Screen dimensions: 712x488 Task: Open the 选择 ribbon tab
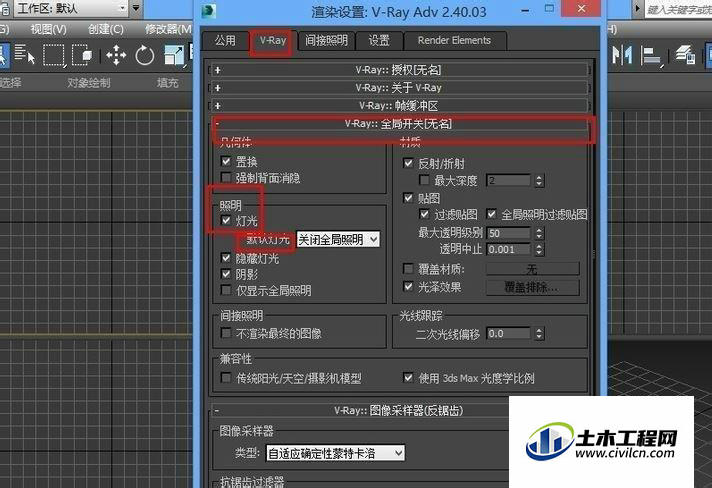pyautogui.click(x=10, y=83)
